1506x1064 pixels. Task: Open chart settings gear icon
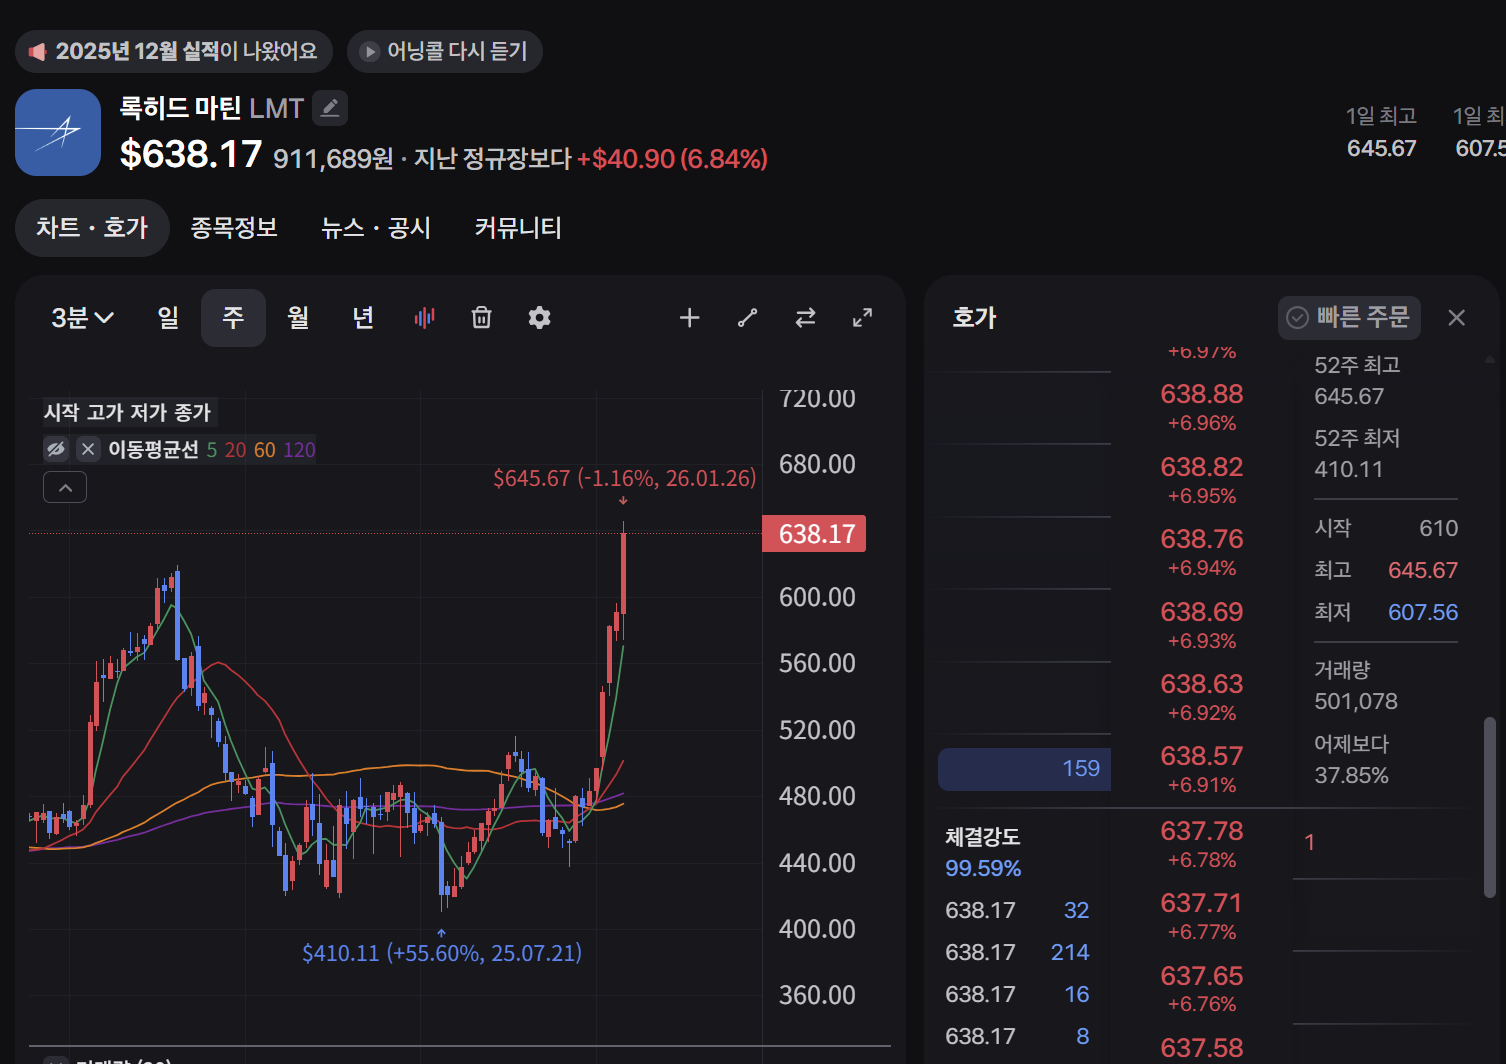click(x=540, y=318)
